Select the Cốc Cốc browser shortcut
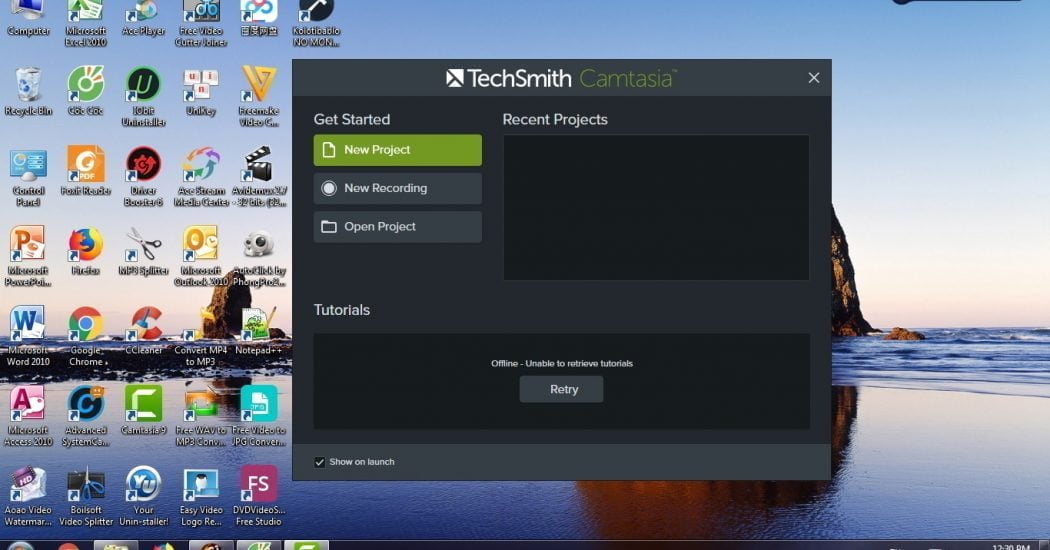Viewport: 1050px width, 550px height. point(86,91)
